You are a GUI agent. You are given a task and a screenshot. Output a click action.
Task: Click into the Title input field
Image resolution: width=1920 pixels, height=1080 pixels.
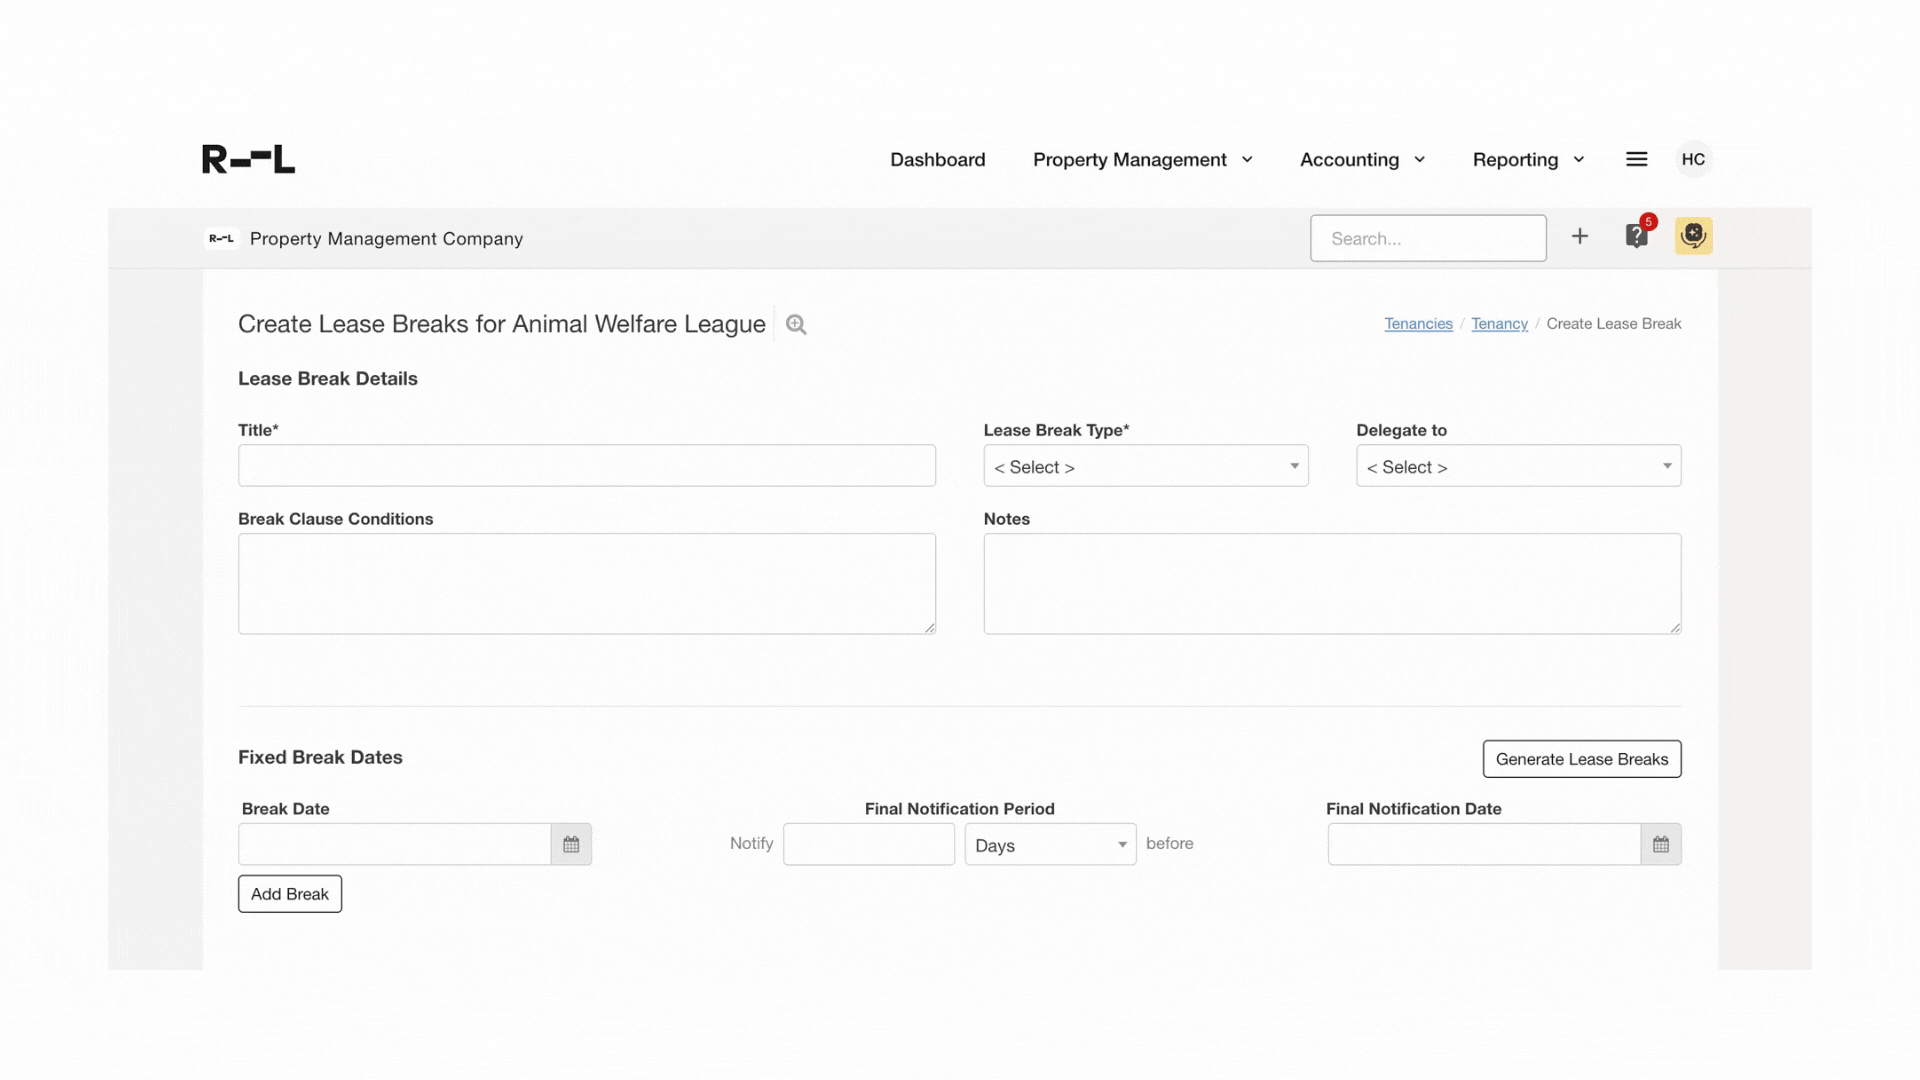pyautogui.click(x=587, y=466)
